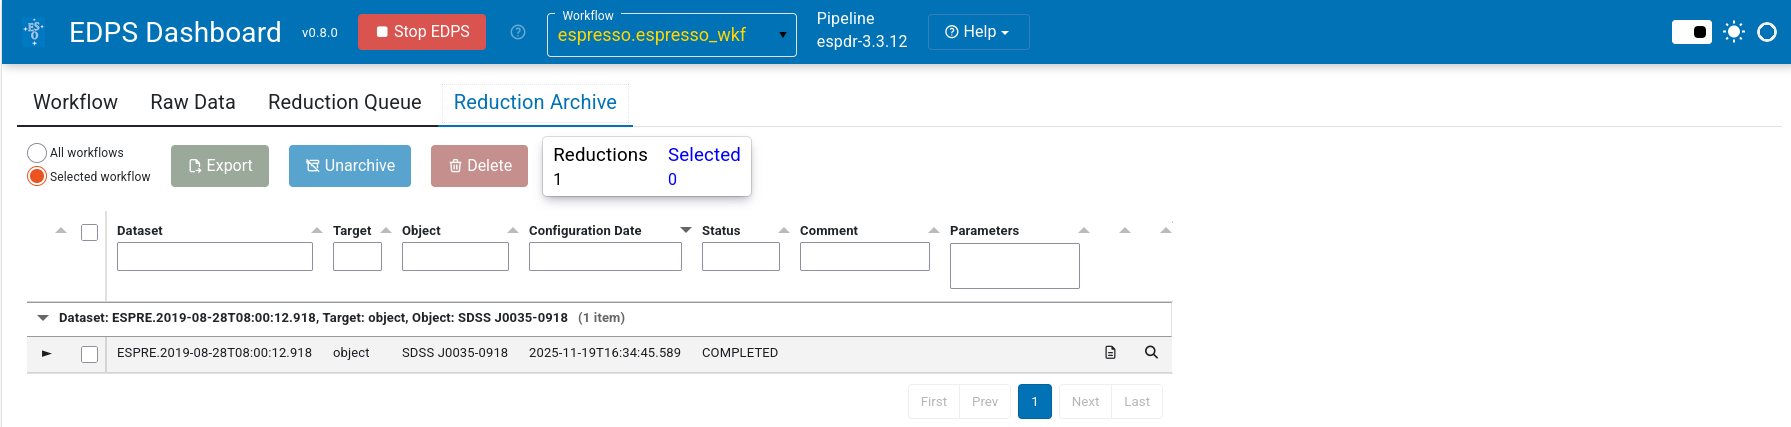Open the Help dropdown menu
The height and width of the screenshot is (427, 1791).
point(978,32)
